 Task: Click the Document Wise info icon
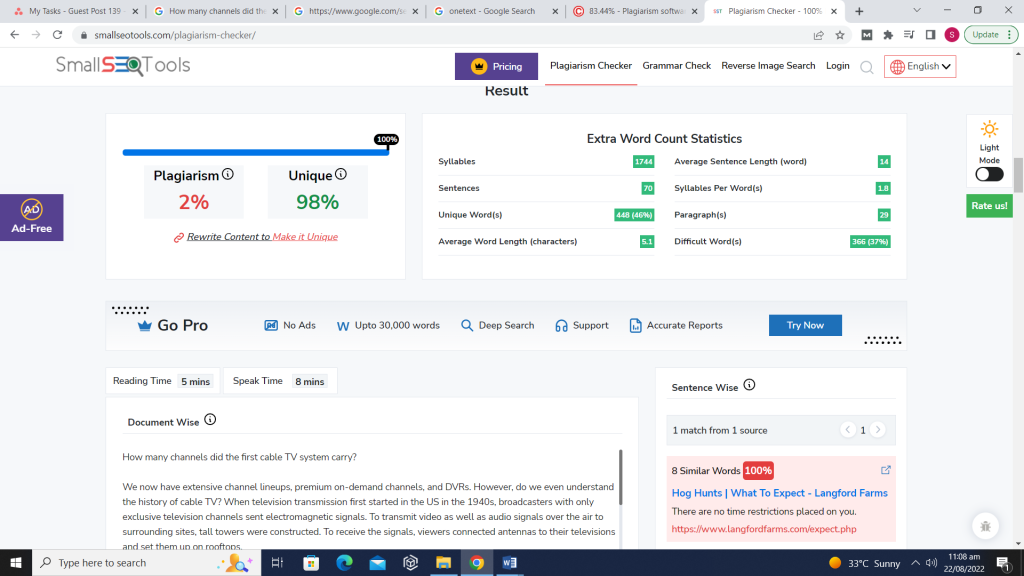pos(209,421)
